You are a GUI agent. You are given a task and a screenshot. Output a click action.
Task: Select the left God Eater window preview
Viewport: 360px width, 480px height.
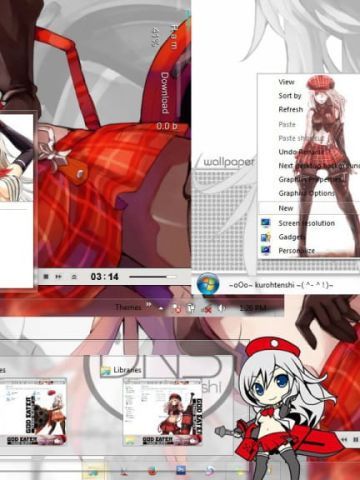pos(33,412)
